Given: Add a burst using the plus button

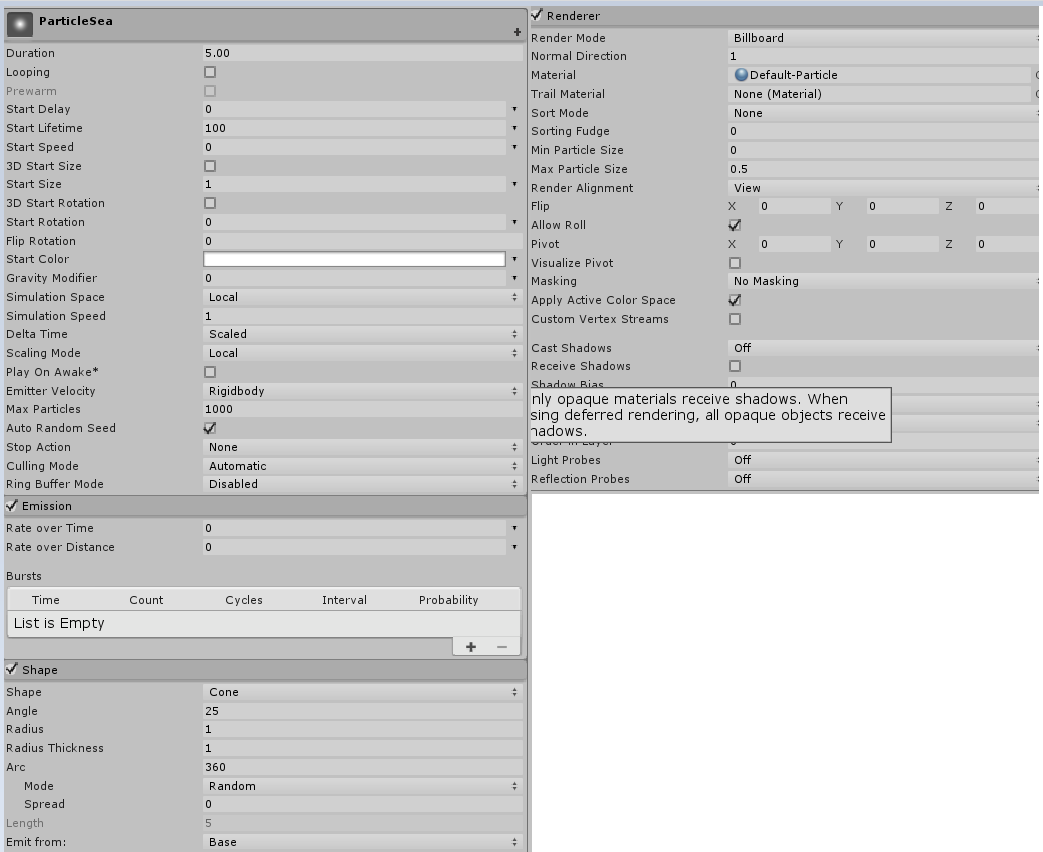Looking at the screenshot, I should coord(471,646).
